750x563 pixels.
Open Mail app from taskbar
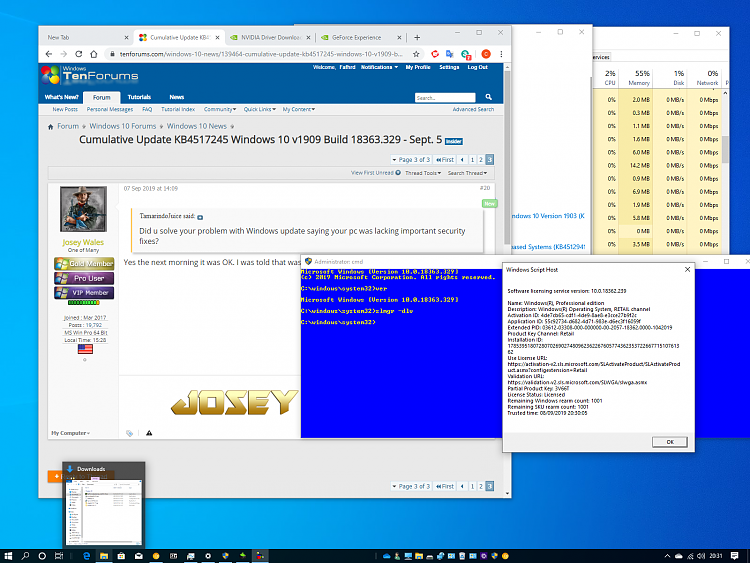[139, 556]
